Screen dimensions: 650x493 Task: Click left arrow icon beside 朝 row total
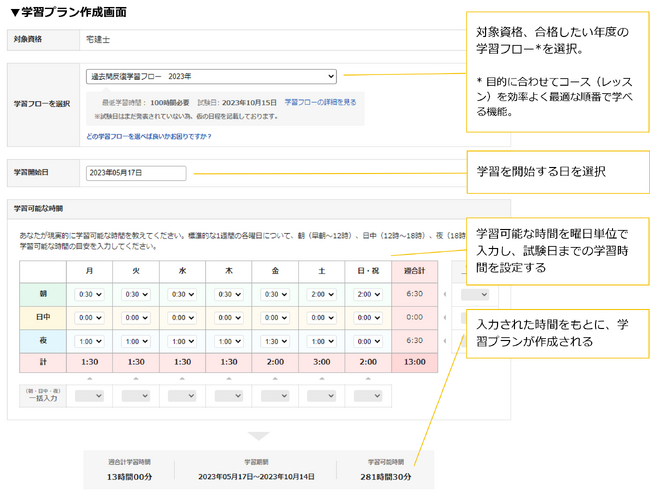coord(445,294)
